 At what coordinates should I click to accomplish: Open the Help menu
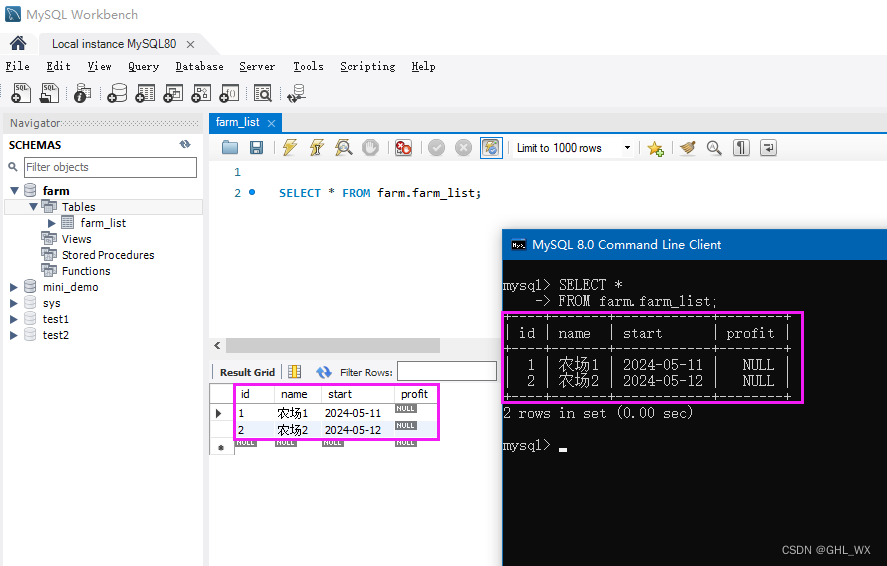click(423, 66)
